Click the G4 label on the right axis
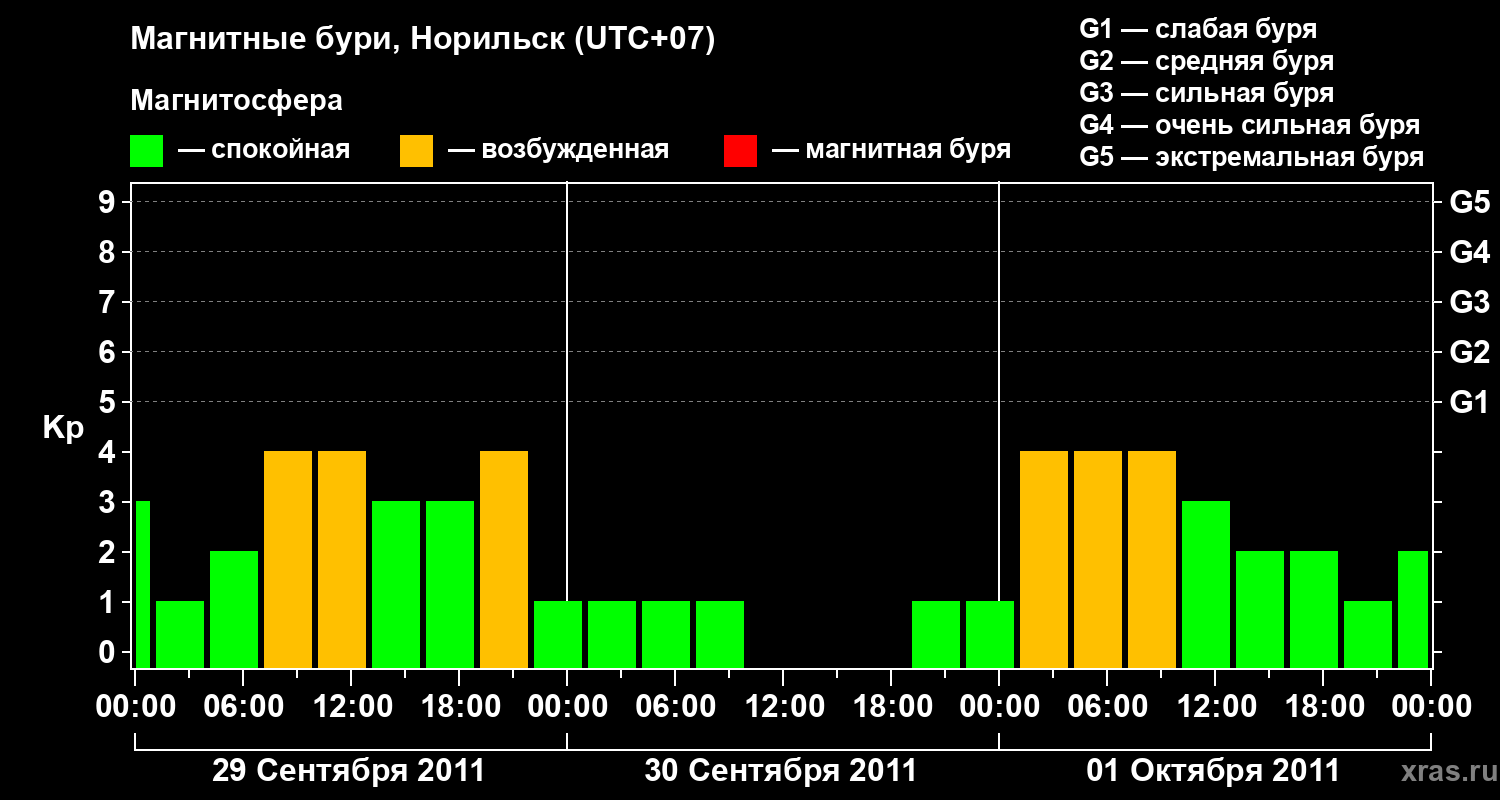This screenshot has height=800, width=1500. click(x=1469, y=252)
